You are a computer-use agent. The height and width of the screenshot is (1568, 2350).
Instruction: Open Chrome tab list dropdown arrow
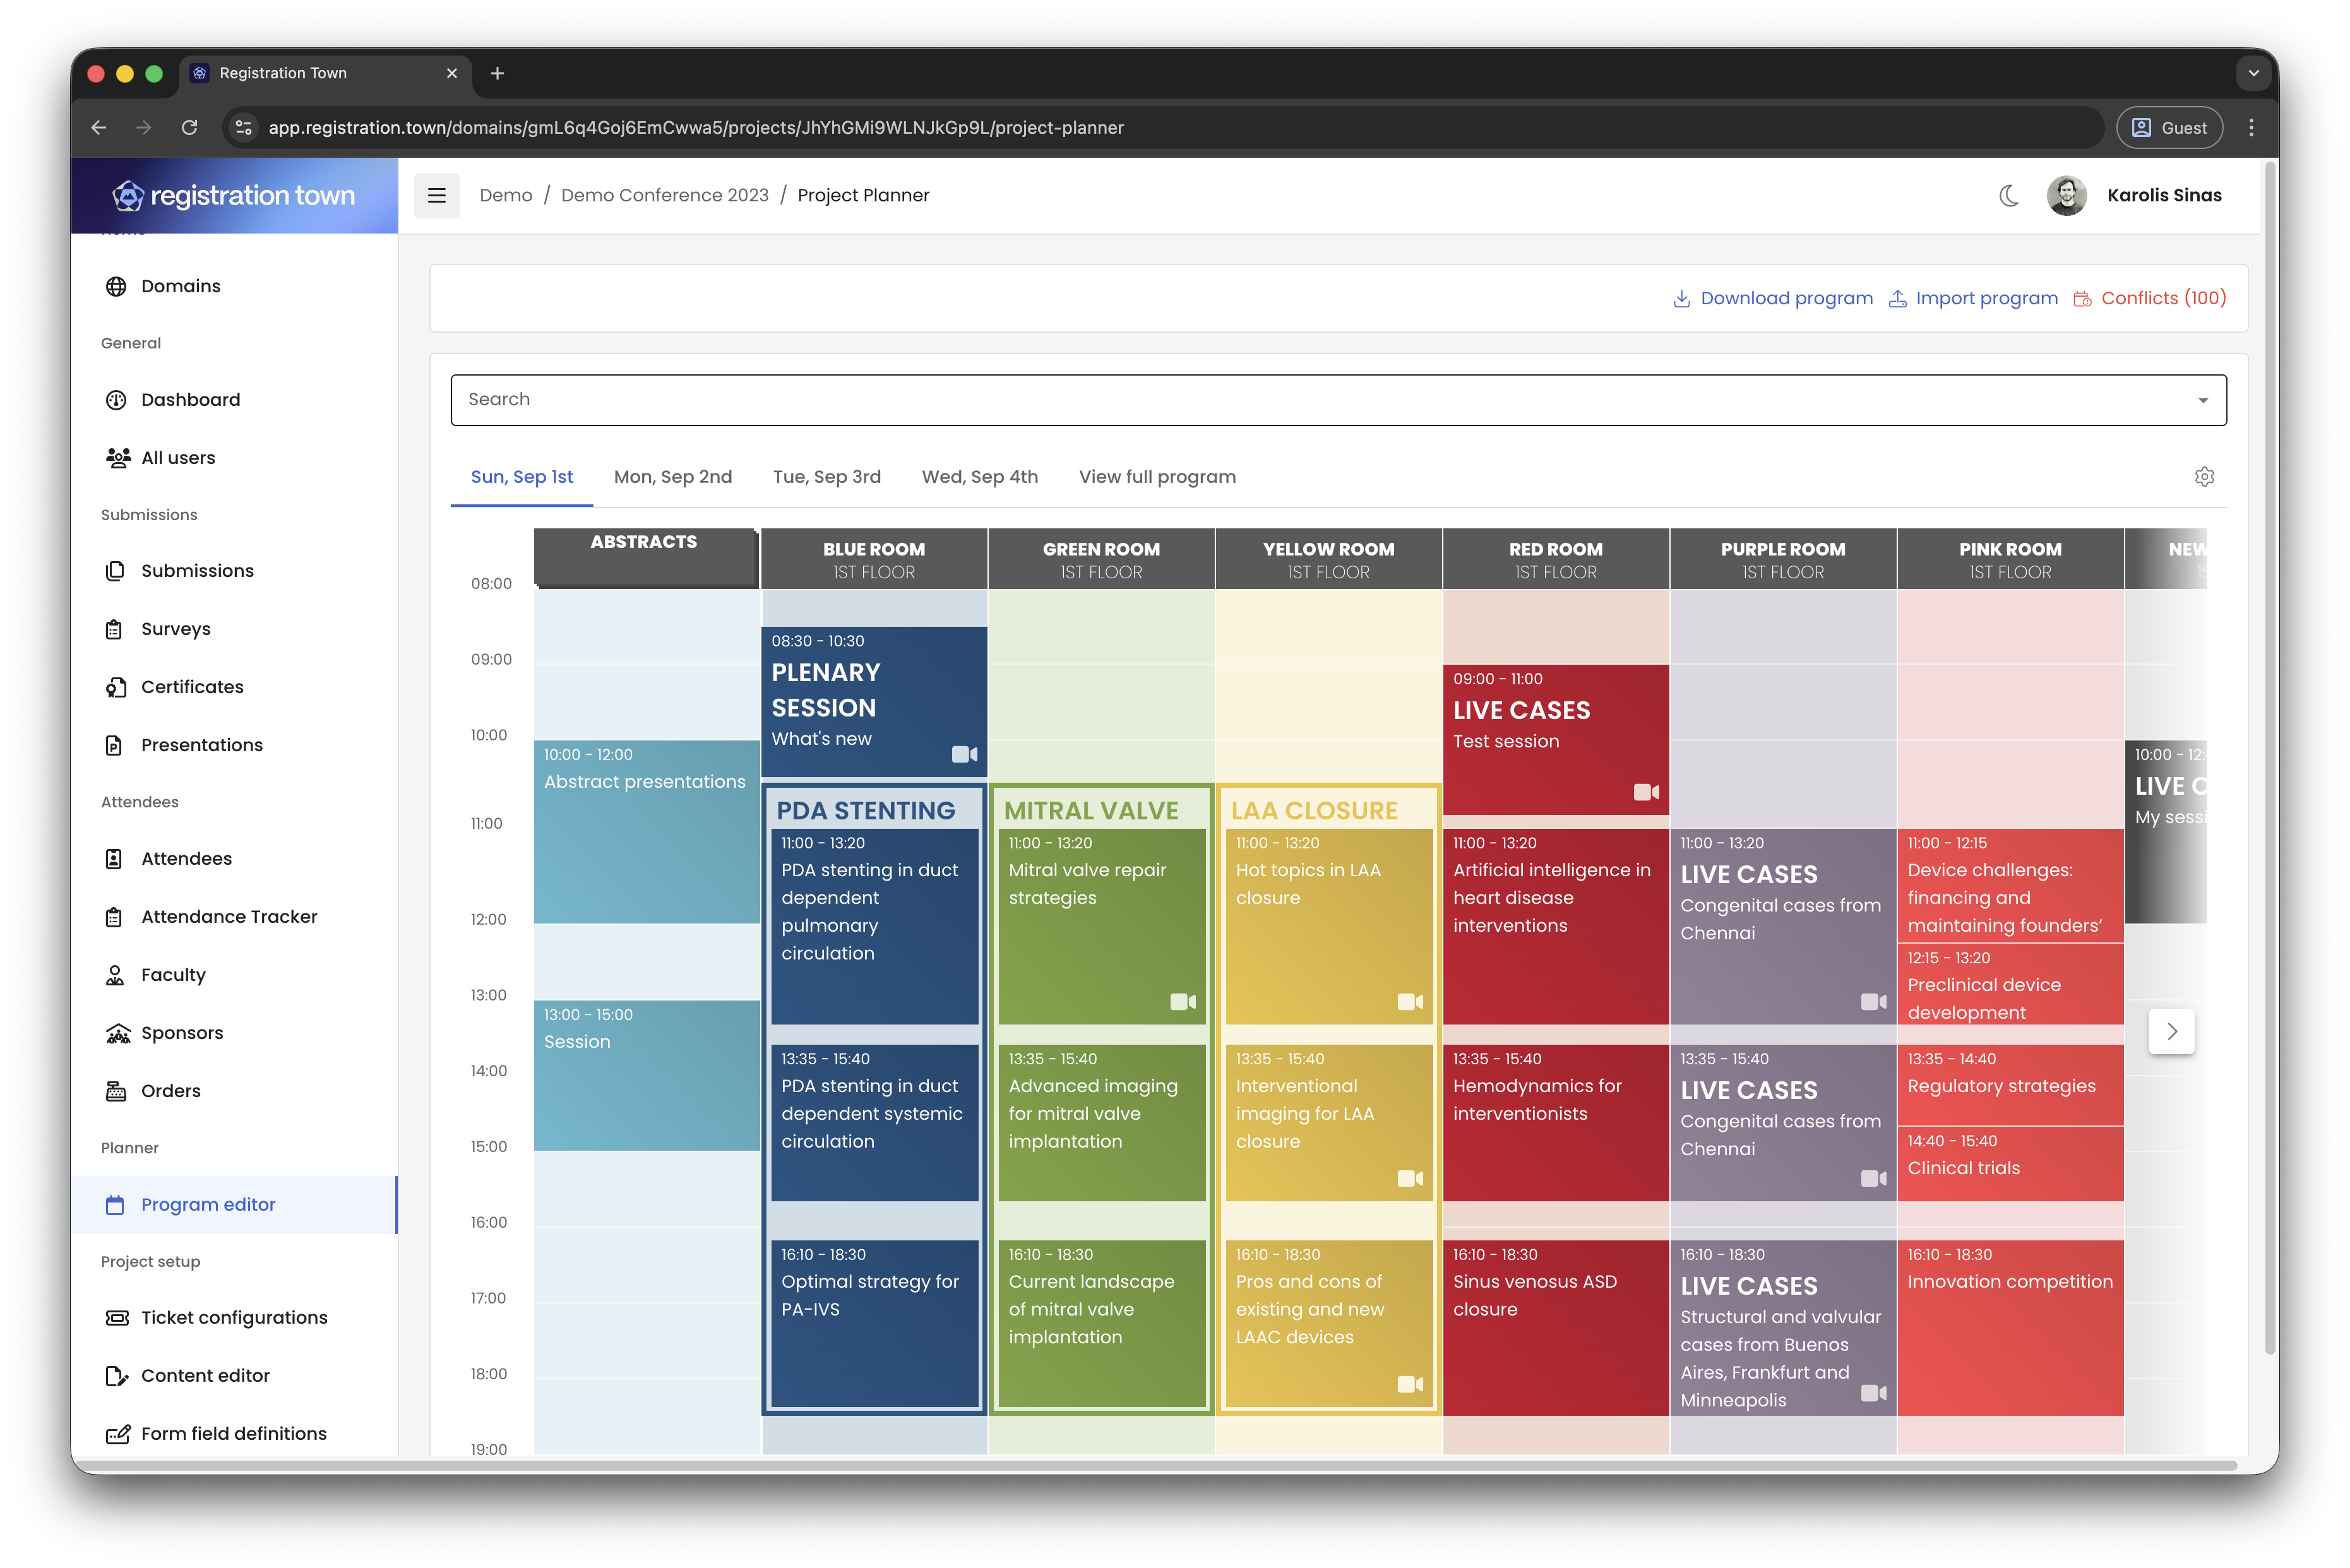(2253, 73)
